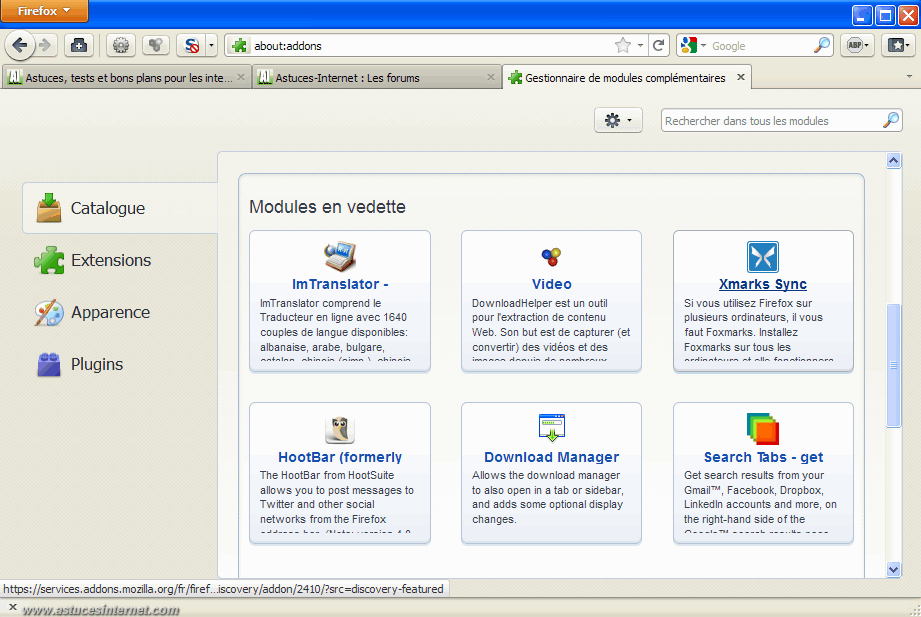
Task: Go forward to the next page
Action: [x=46, y=45]
